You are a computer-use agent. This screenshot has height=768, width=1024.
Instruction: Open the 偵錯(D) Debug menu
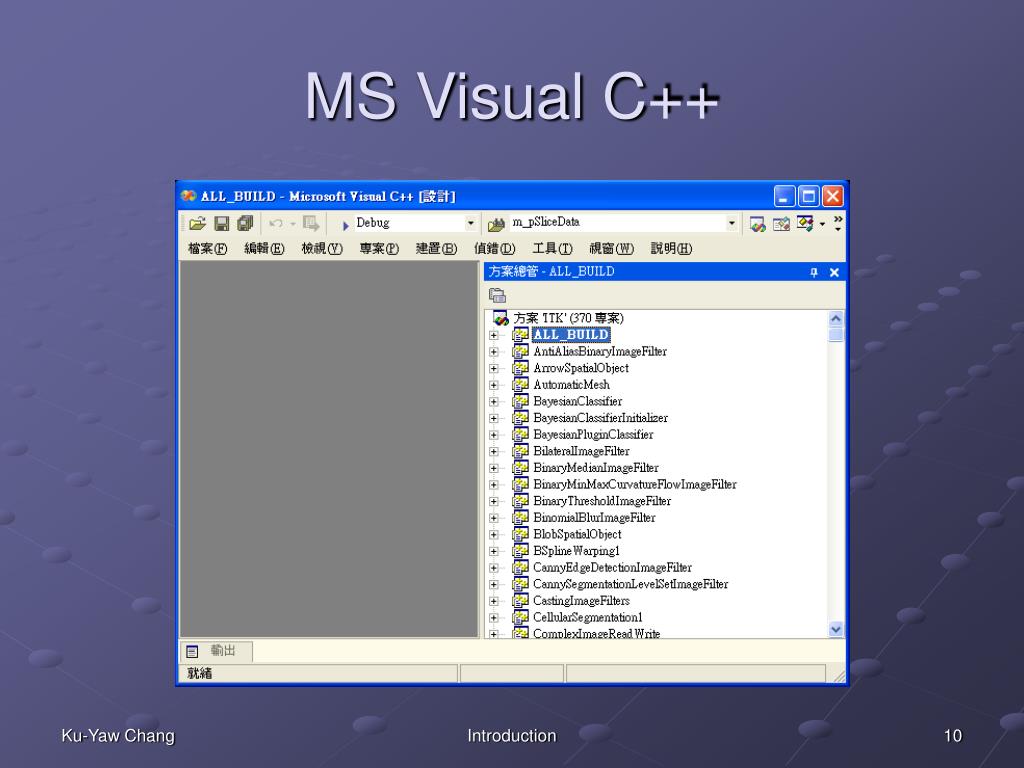494,249
